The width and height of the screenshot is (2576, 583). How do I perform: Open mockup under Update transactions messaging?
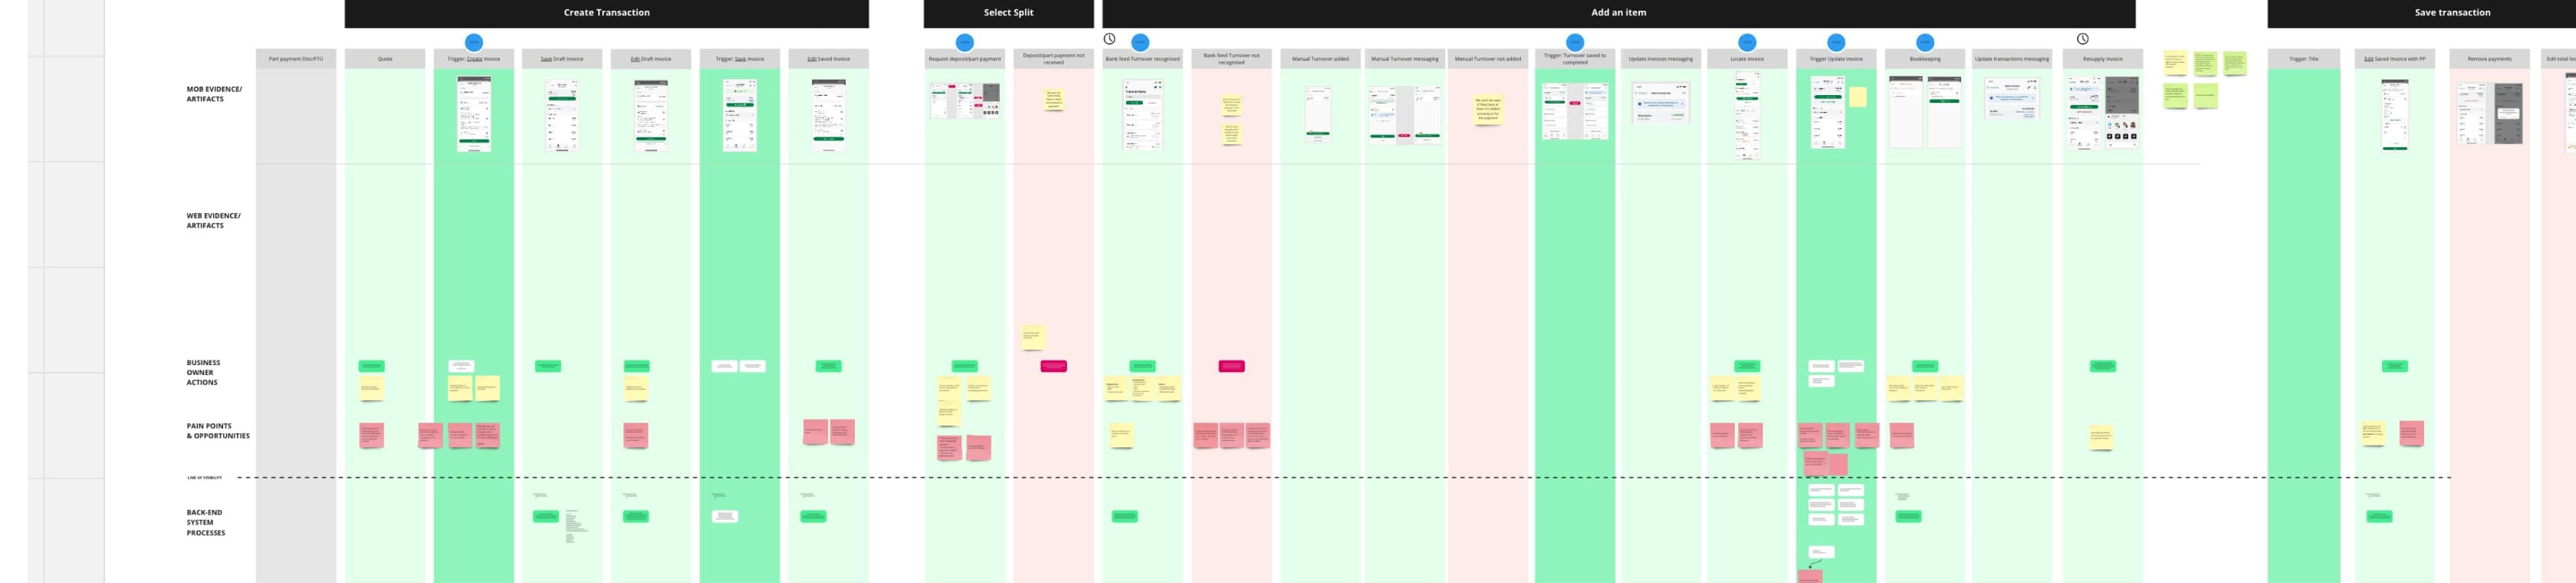2012,100
